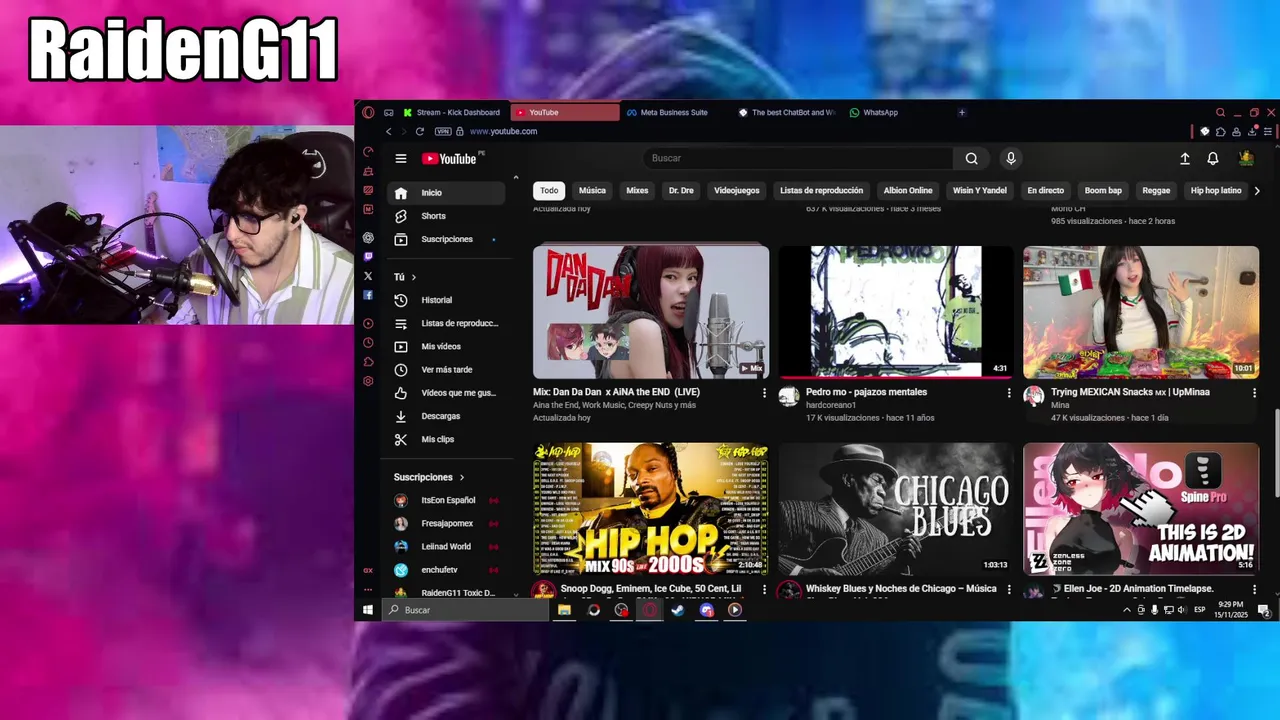The image size is (1280, 720).
Task: Open the YouTube hamburger guide menu
Action: point(400,158)
